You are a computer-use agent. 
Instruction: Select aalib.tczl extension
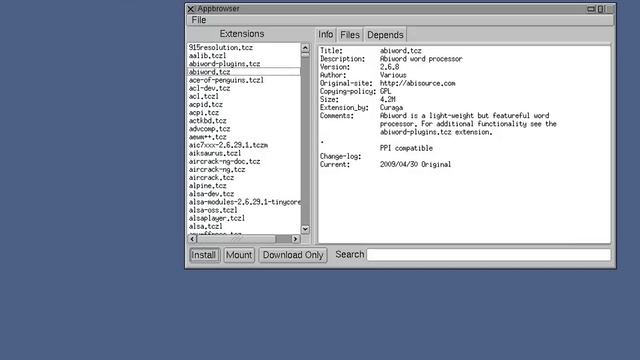[244, 56]
